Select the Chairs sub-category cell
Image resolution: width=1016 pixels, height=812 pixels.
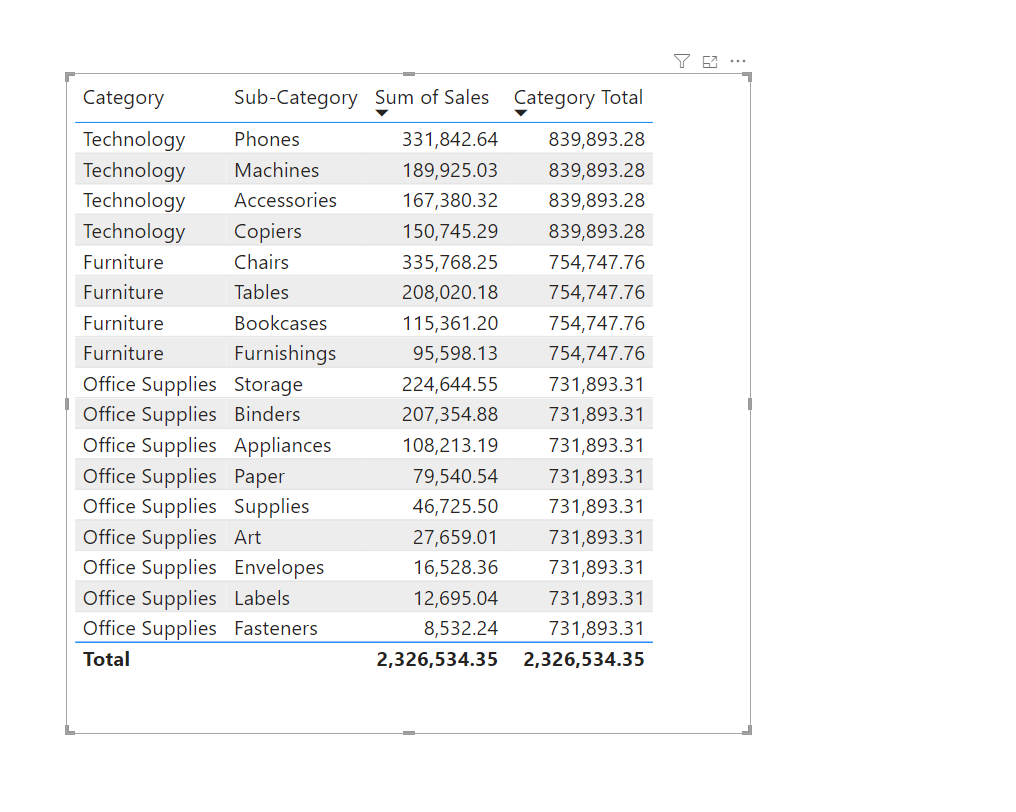click(x=261, y=262)
